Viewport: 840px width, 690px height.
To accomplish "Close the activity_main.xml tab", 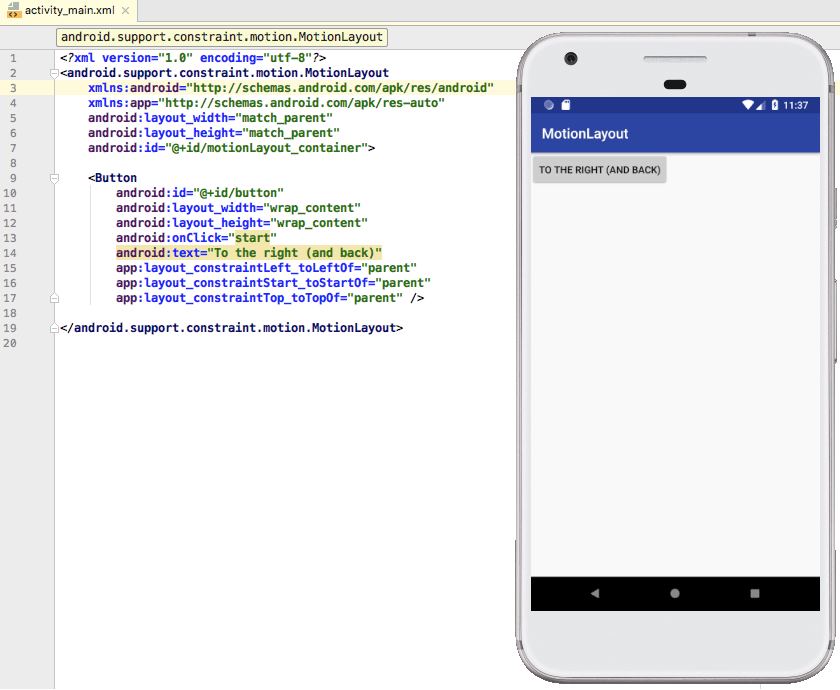I will (x=125, y=10).
